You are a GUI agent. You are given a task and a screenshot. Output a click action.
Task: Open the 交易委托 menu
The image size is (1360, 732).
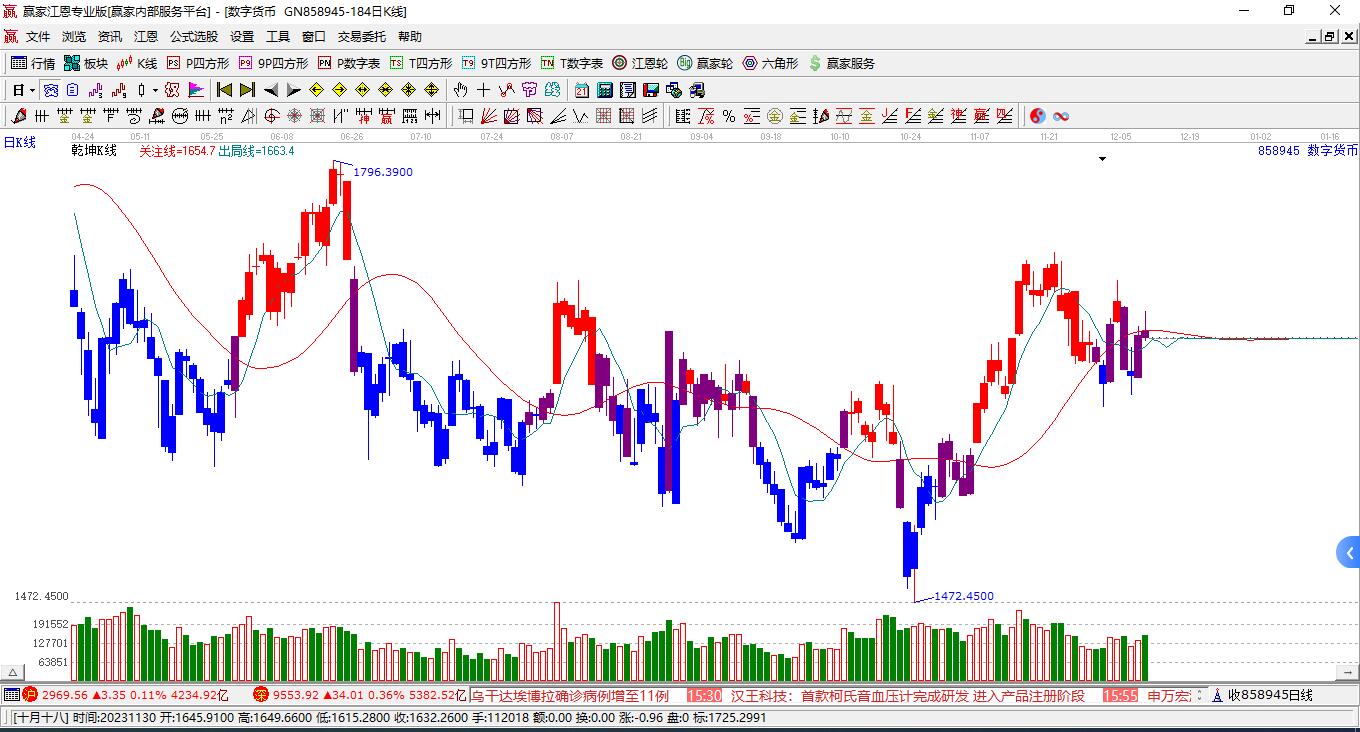pyautogui.click(x=362, y=37)
